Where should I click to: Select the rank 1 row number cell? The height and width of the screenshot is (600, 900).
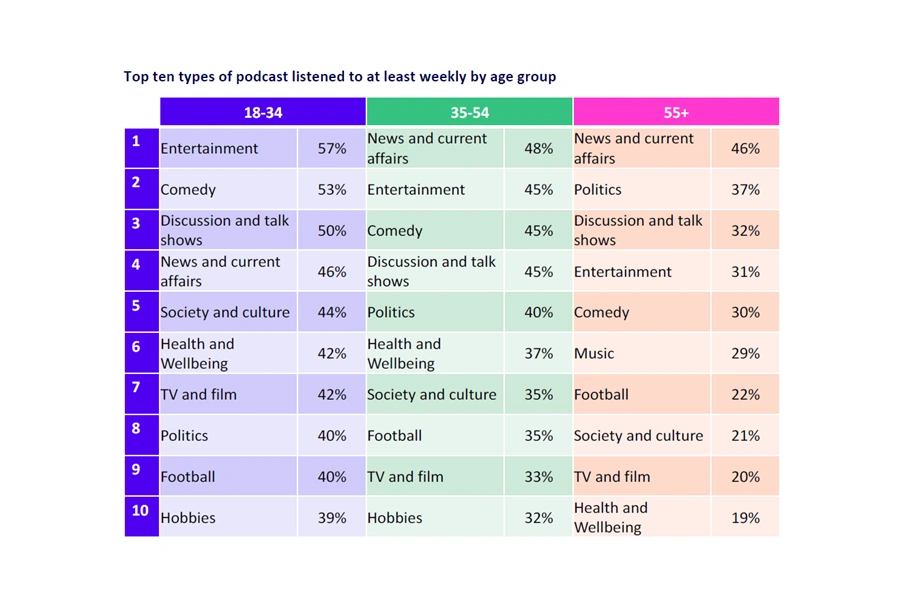141,148
